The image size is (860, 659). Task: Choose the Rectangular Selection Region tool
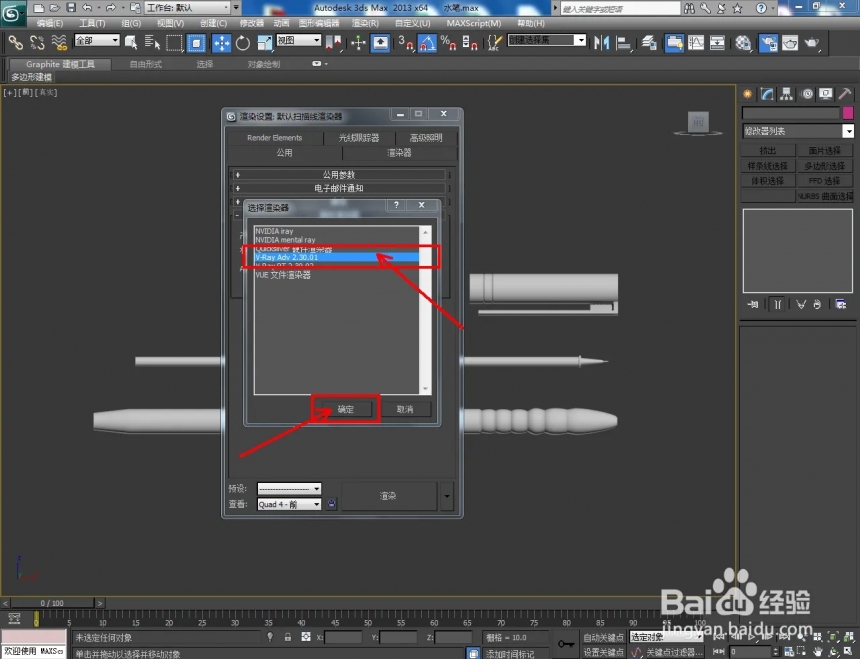[174, 42]
